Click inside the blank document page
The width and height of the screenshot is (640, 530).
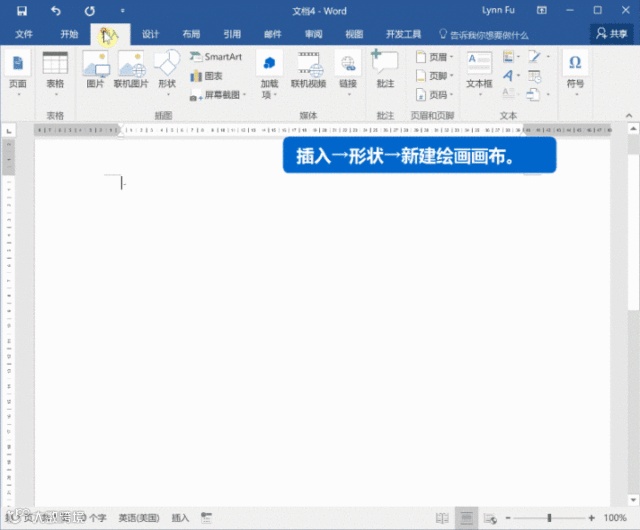(322, 323)
